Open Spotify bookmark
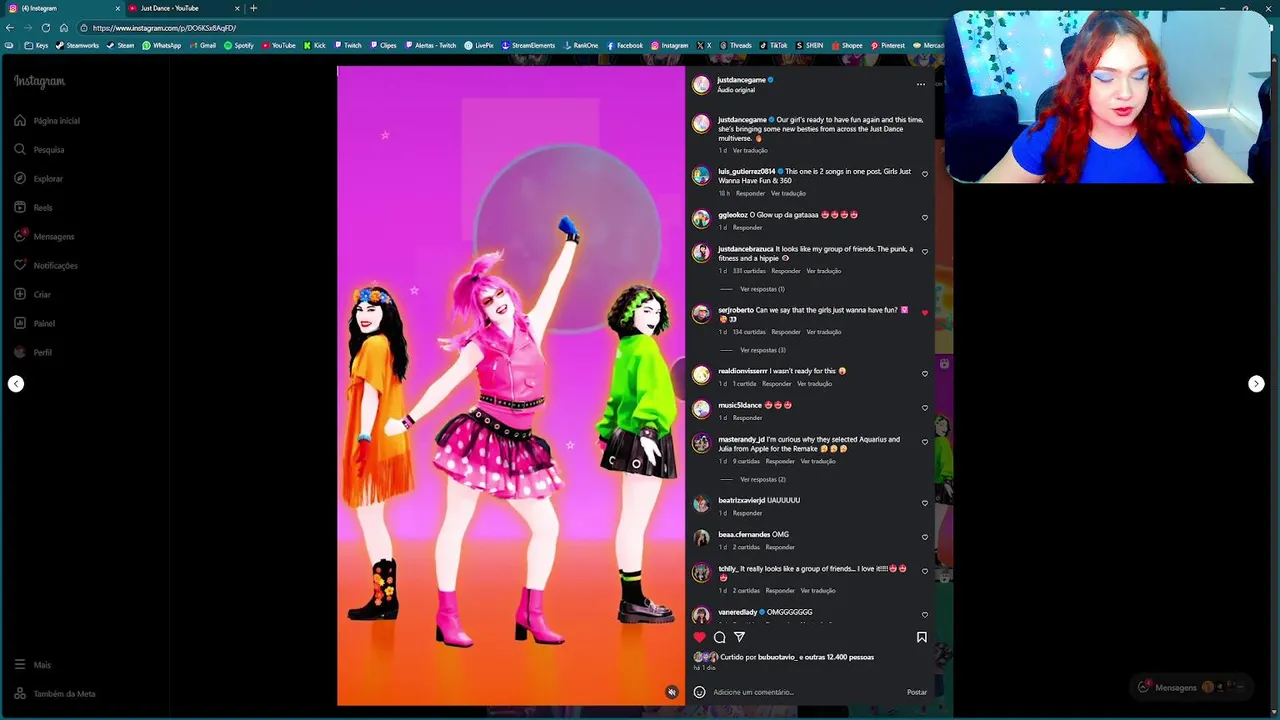This screenshot has height=720, width=1280. 239,45
